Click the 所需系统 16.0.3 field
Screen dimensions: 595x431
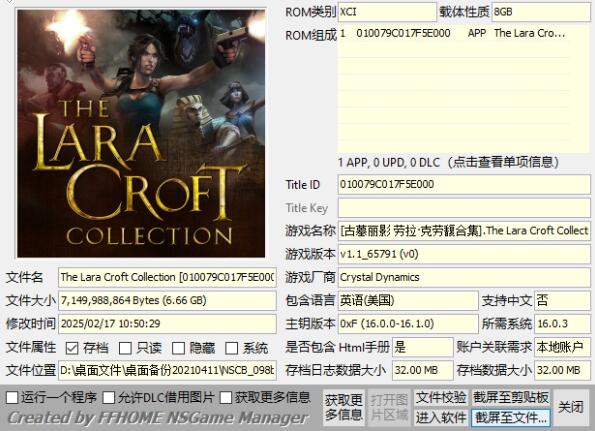(x=562, y=324)
